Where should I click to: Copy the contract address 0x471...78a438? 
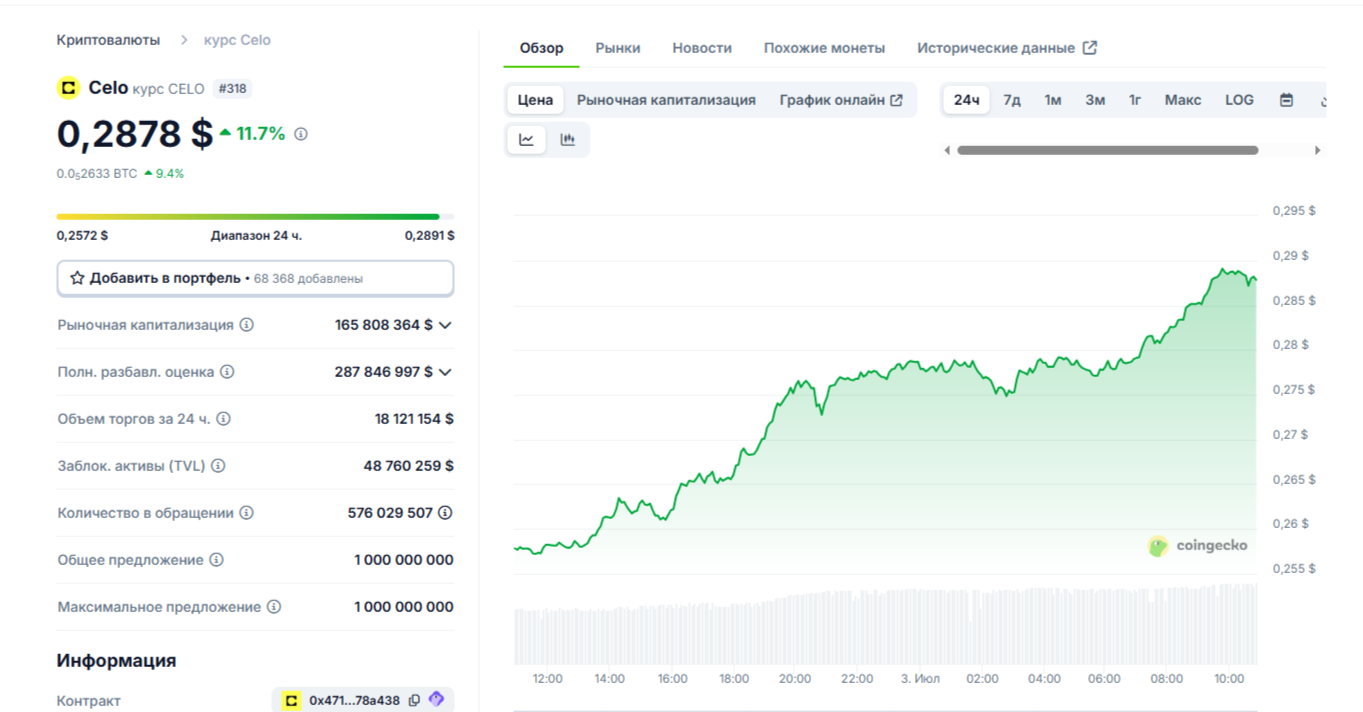coord(414,701)
